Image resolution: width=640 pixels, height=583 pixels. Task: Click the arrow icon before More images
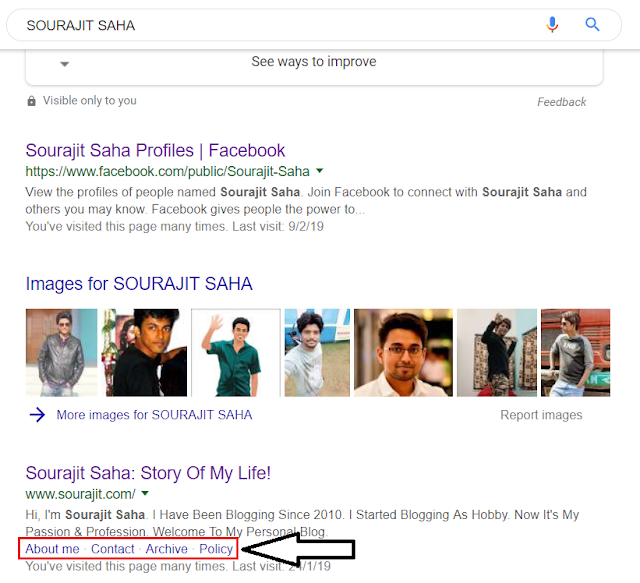pos(37,415)
